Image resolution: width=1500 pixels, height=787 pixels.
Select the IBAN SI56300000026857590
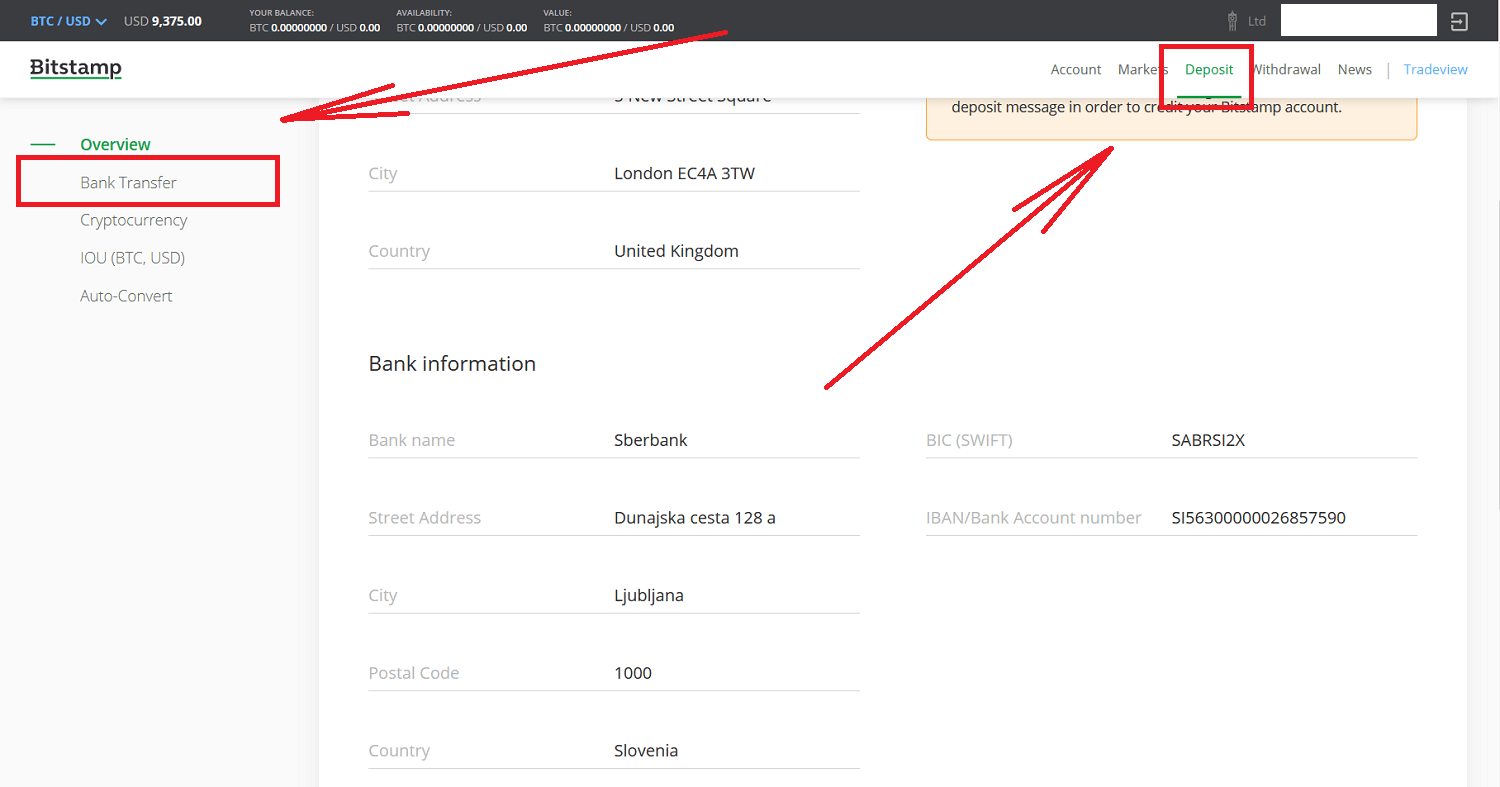[1259, 518]
